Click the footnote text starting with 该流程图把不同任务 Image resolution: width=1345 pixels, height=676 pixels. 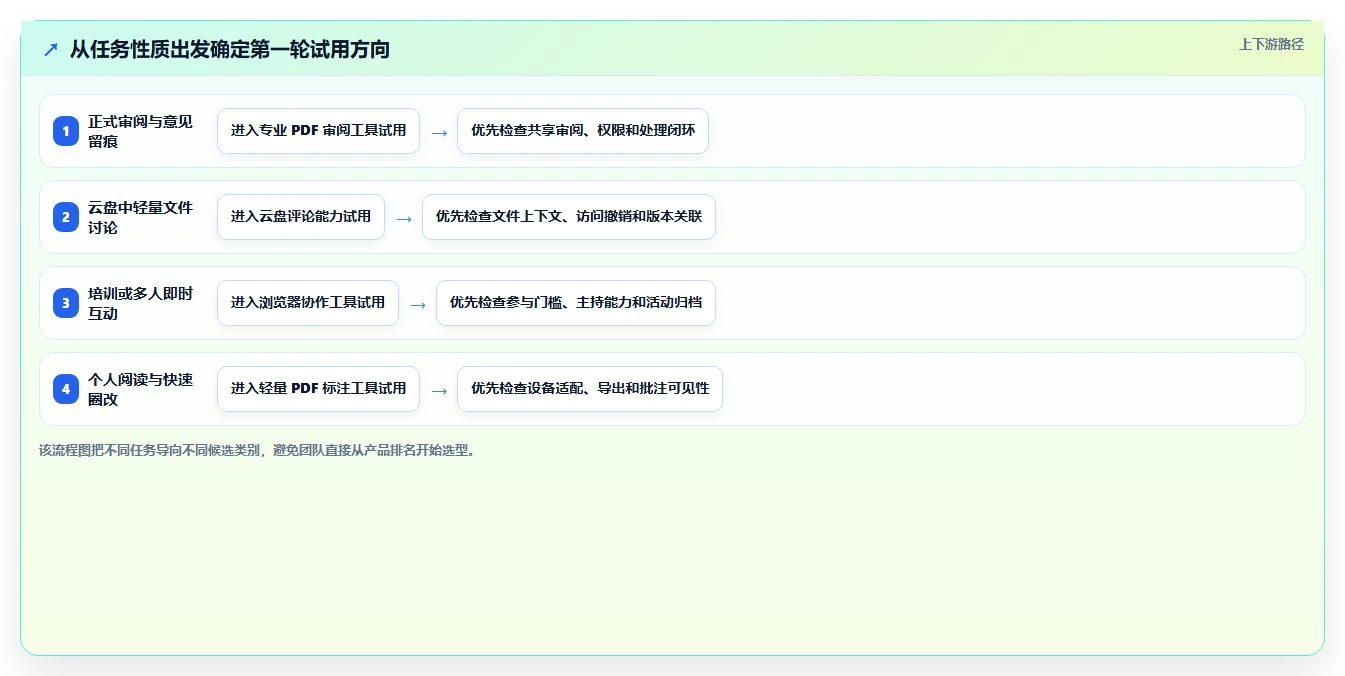pyautogui.click(x=257, y=450)
